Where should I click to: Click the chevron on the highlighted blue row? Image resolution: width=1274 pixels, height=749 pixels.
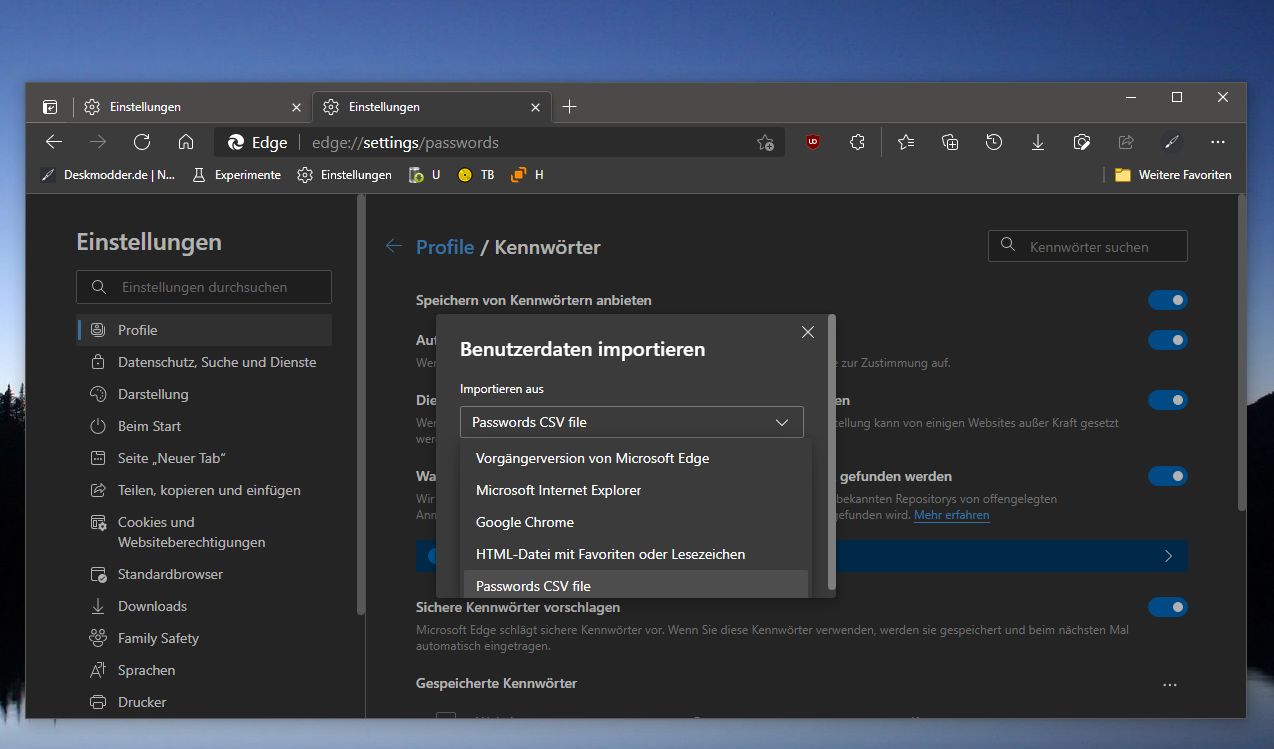[1168, 556]
